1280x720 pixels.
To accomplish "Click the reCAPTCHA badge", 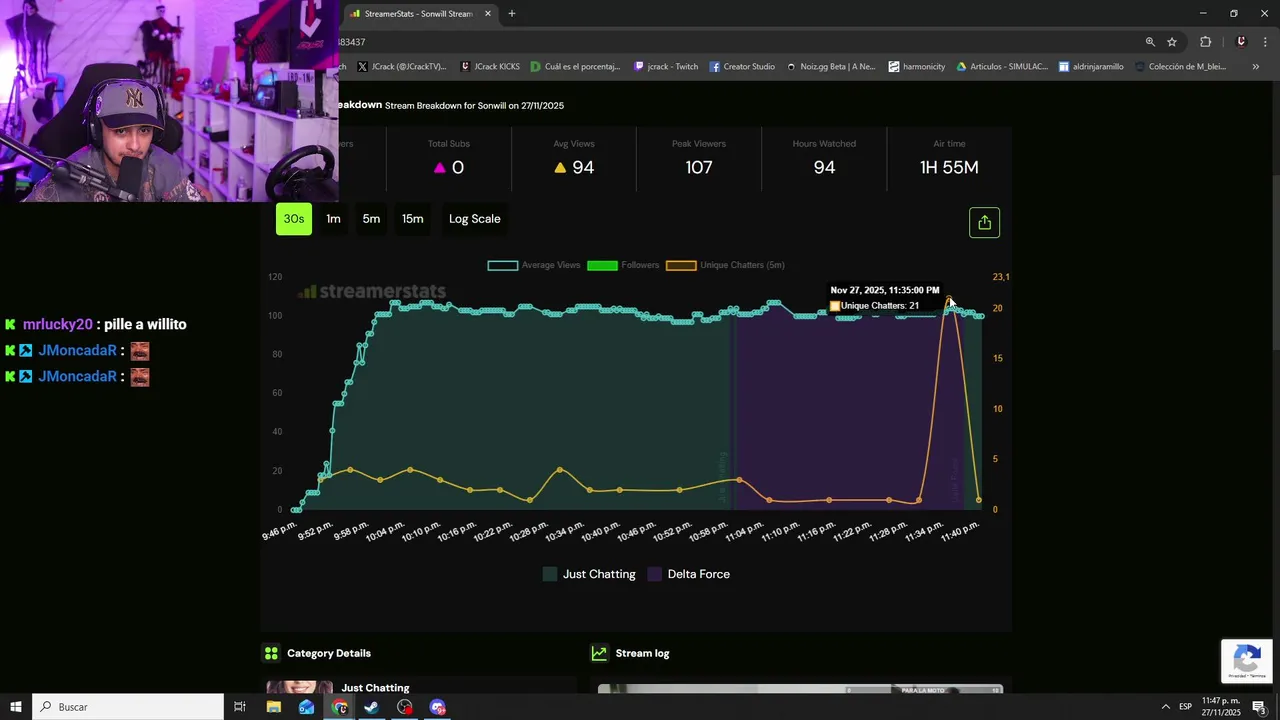I will 1246,661.
